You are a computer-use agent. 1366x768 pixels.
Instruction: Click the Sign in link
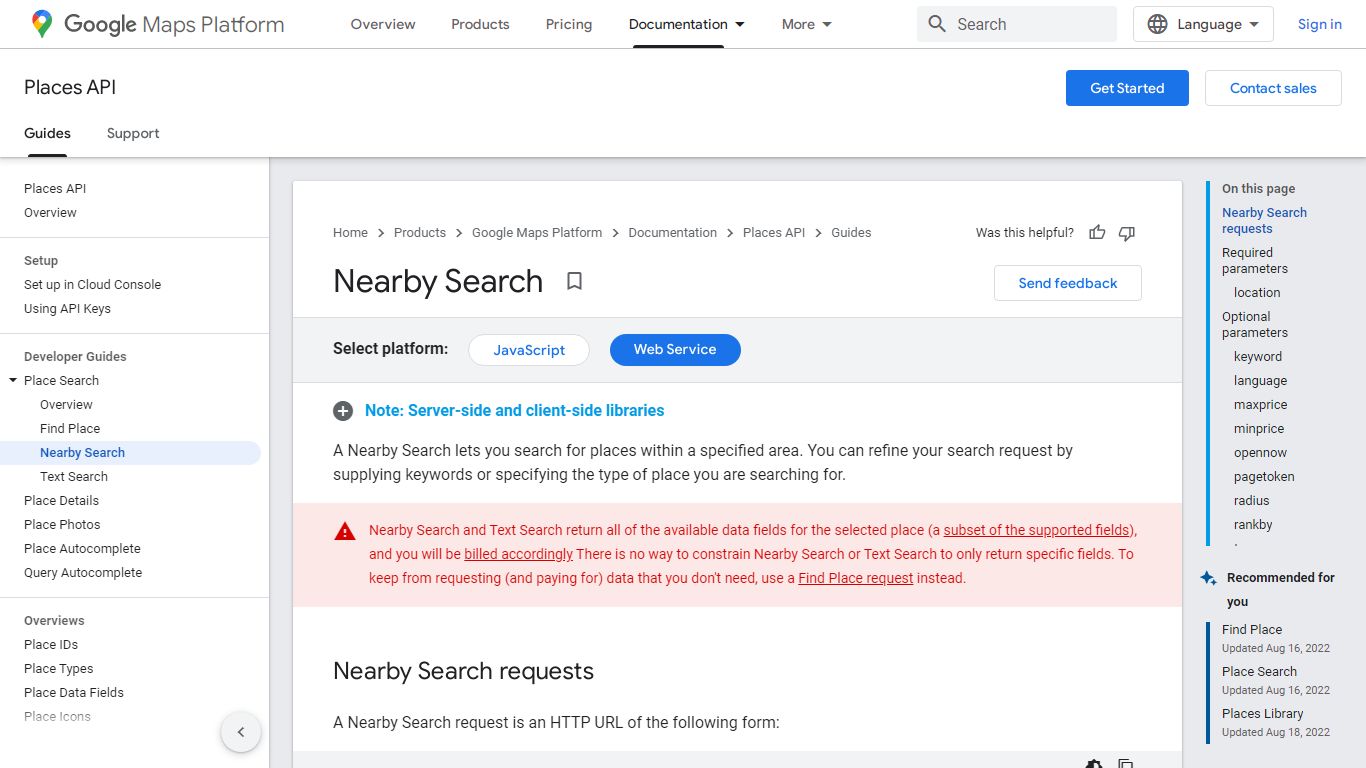coord(1320,24)
